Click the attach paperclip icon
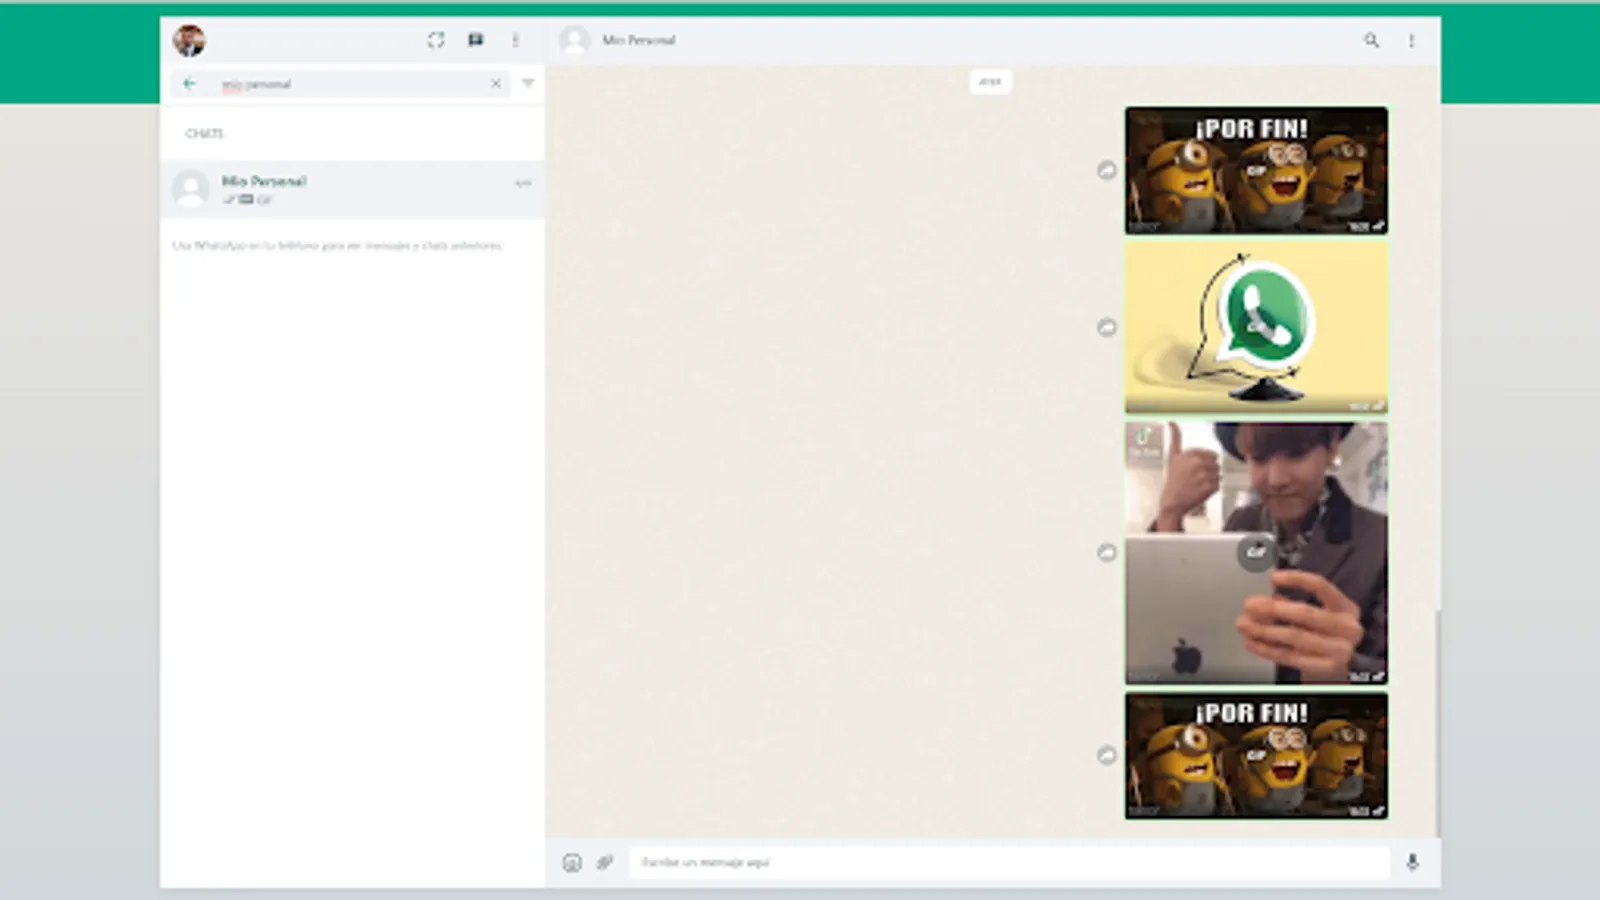This screenshot has height=900, width=1600. coord(605,863)
